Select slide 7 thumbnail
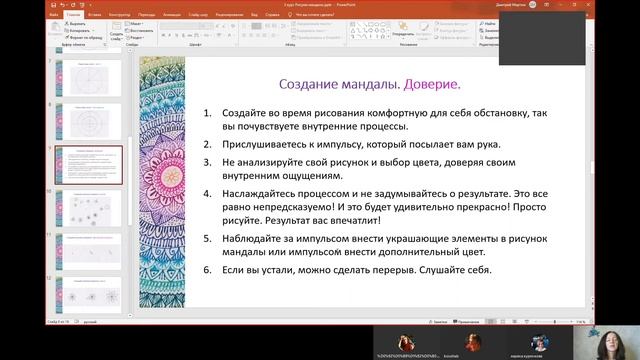The image size is (640, 360). click(x=89, y=78)
